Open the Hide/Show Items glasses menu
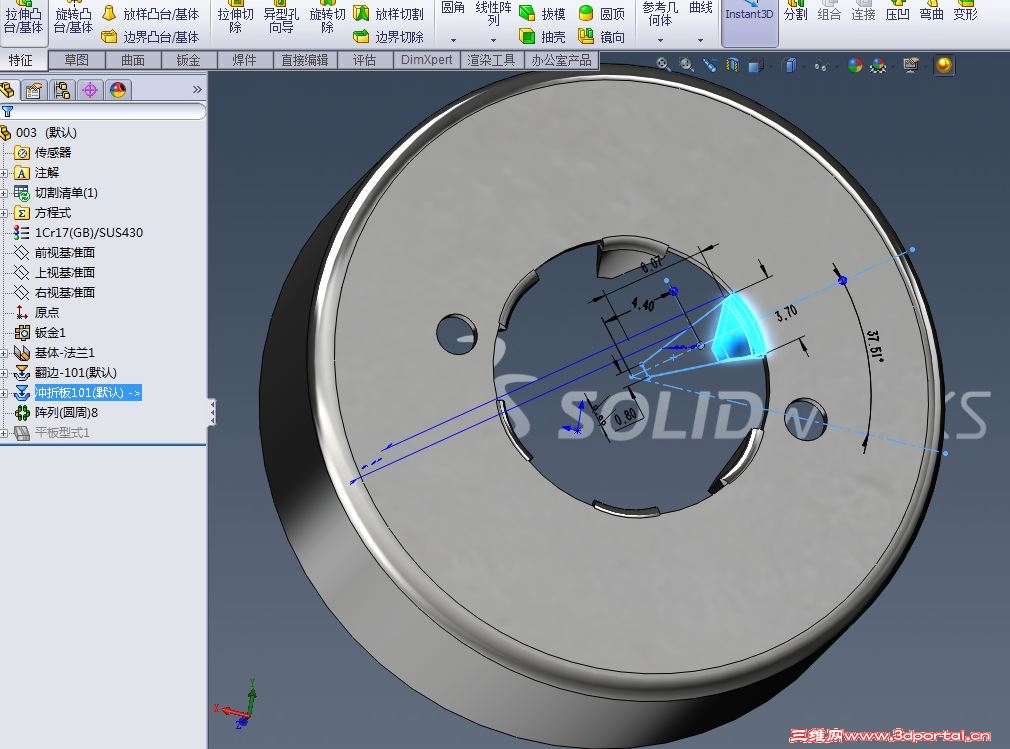1010x749 pixels. point(821,65)
